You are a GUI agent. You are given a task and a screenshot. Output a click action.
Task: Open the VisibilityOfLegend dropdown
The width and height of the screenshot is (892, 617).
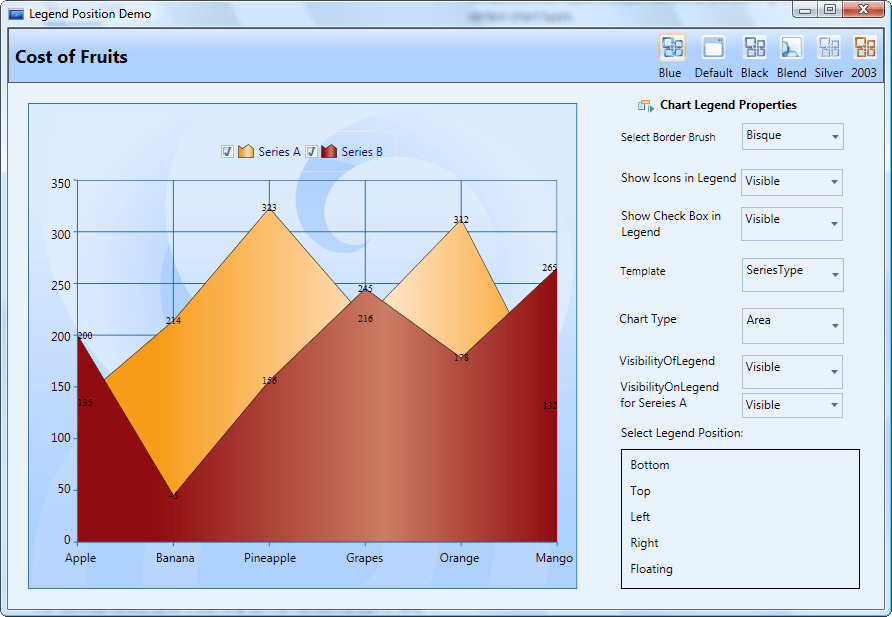792,372
